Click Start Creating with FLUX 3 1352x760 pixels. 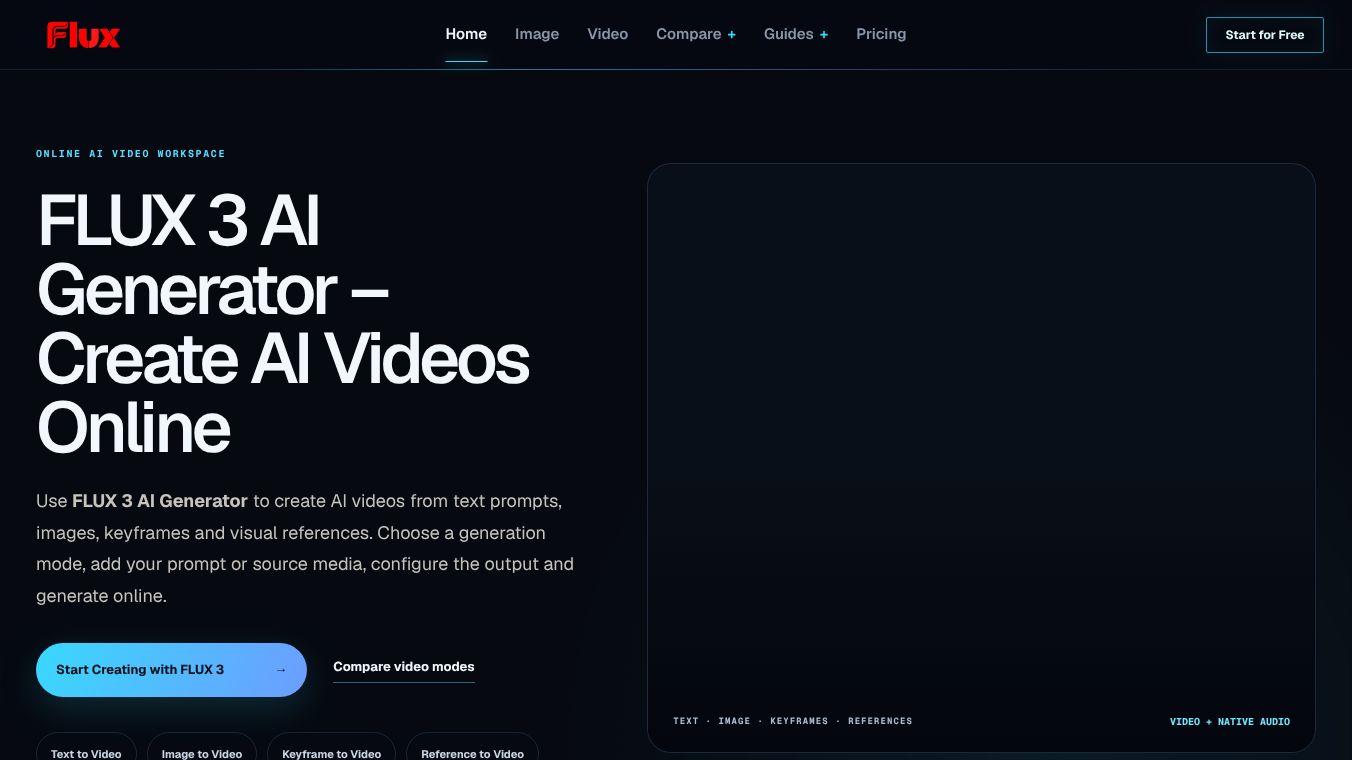coord(171,670)
